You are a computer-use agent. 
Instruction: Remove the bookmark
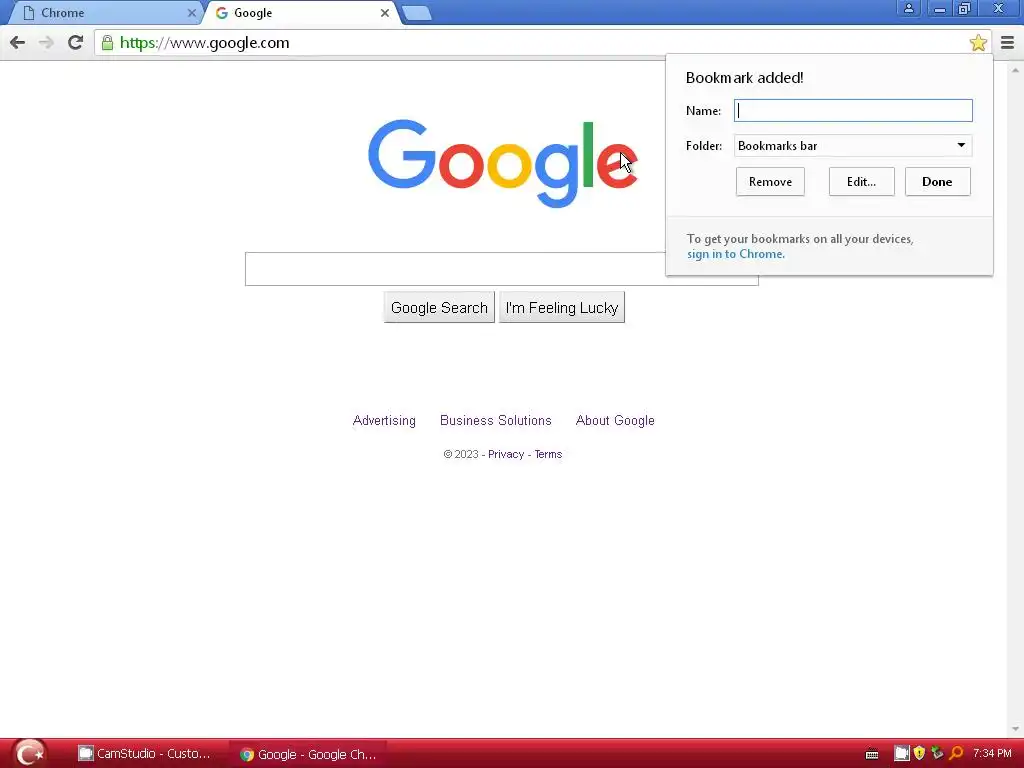[770, 182]
